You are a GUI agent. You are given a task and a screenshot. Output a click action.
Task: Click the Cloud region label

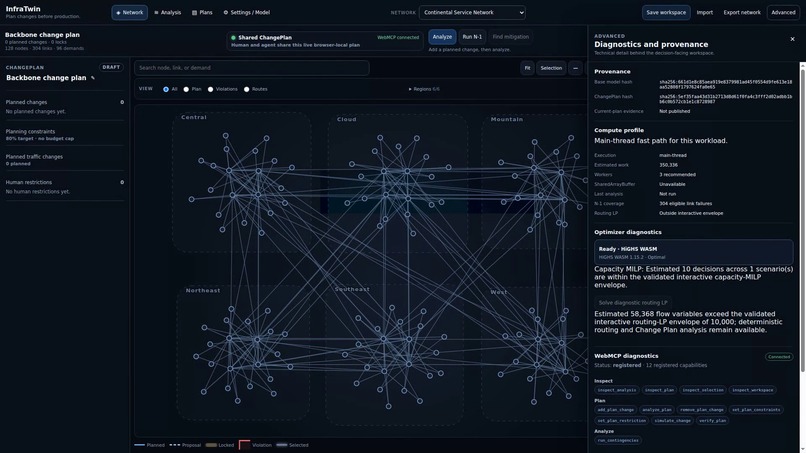coord(346,119)
